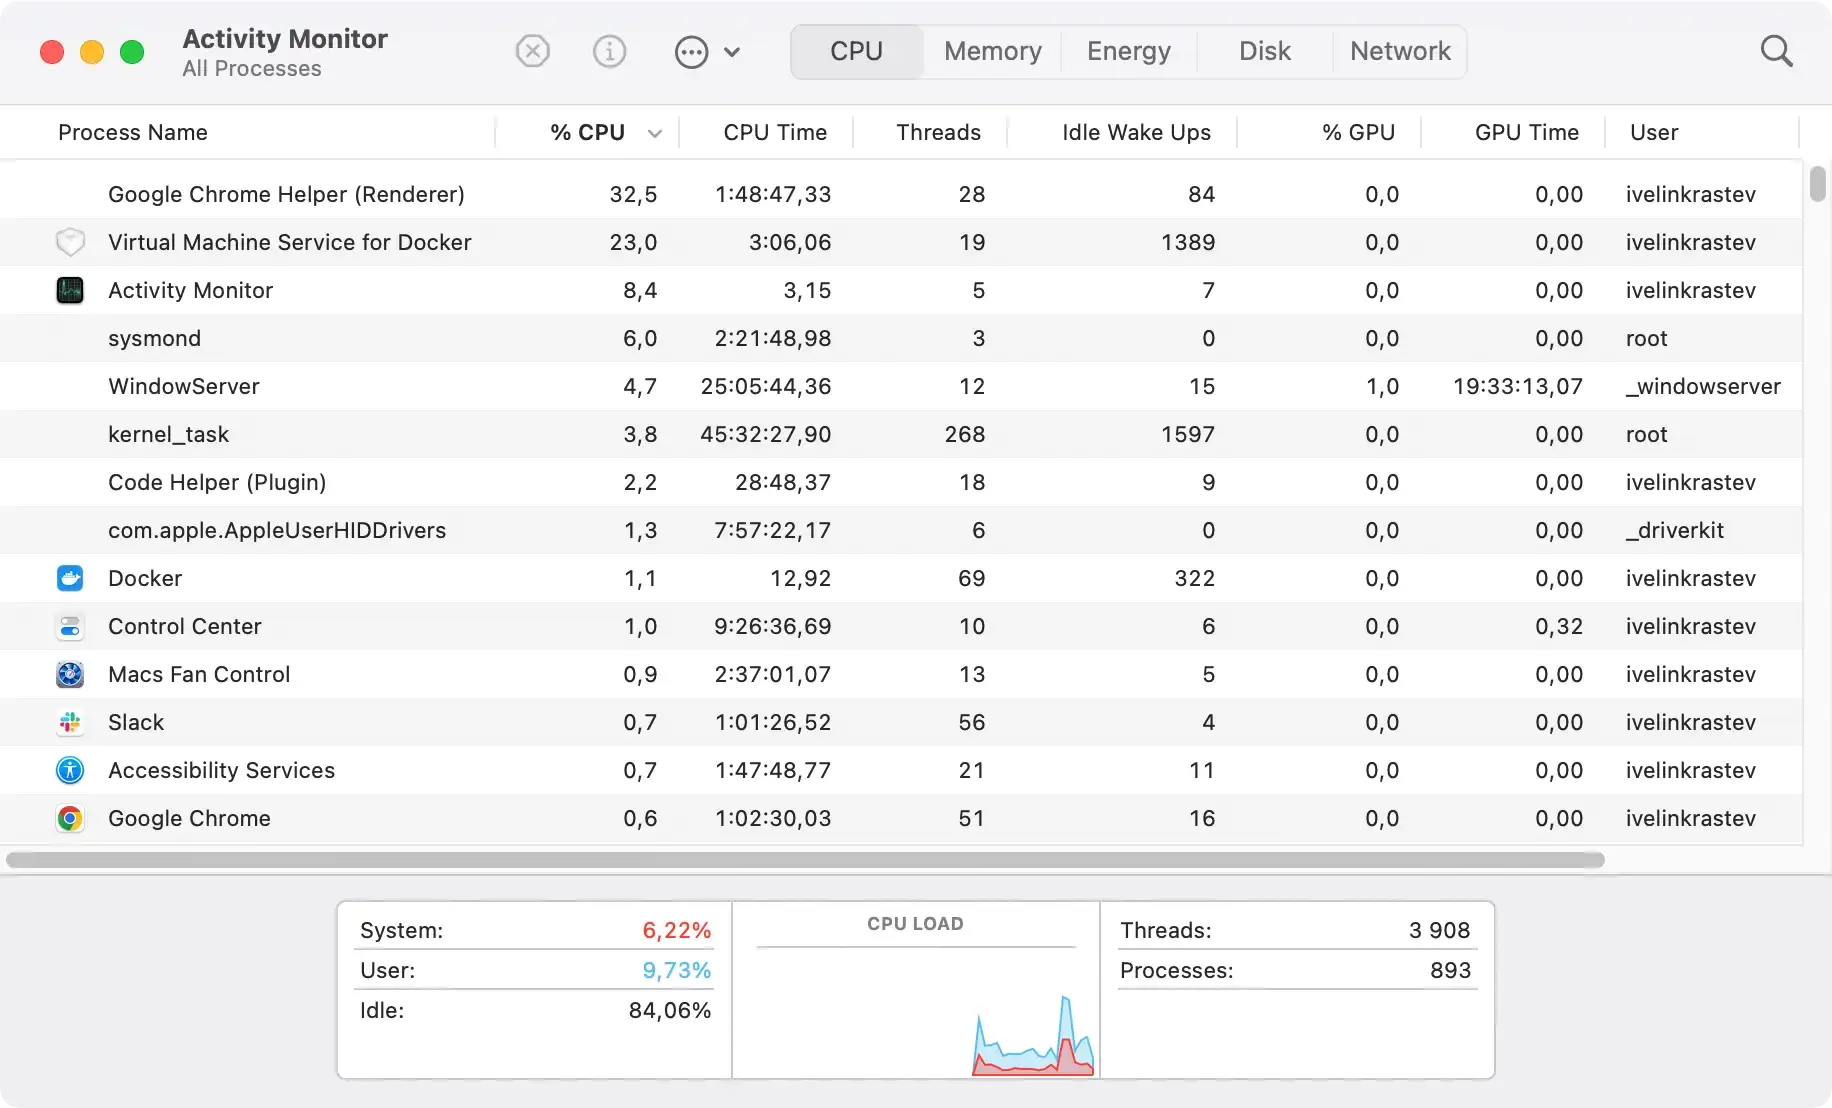
Task: Click the Slack app icon
Action: [70, 722]
